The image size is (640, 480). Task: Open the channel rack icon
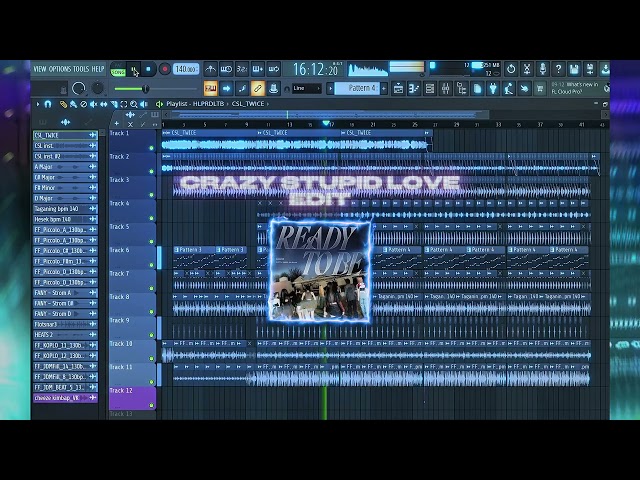(x=414, y=88)
